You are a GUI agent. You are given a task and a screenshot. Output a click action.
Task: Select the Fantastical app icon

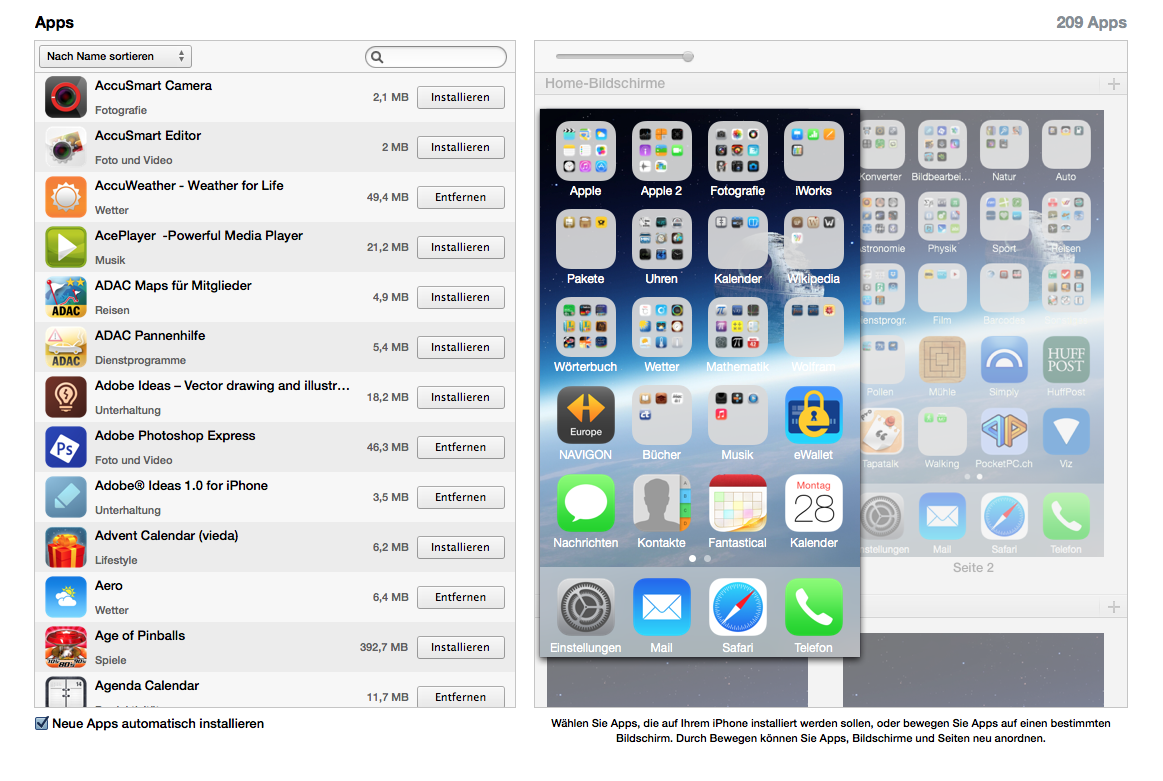[737, 502]
